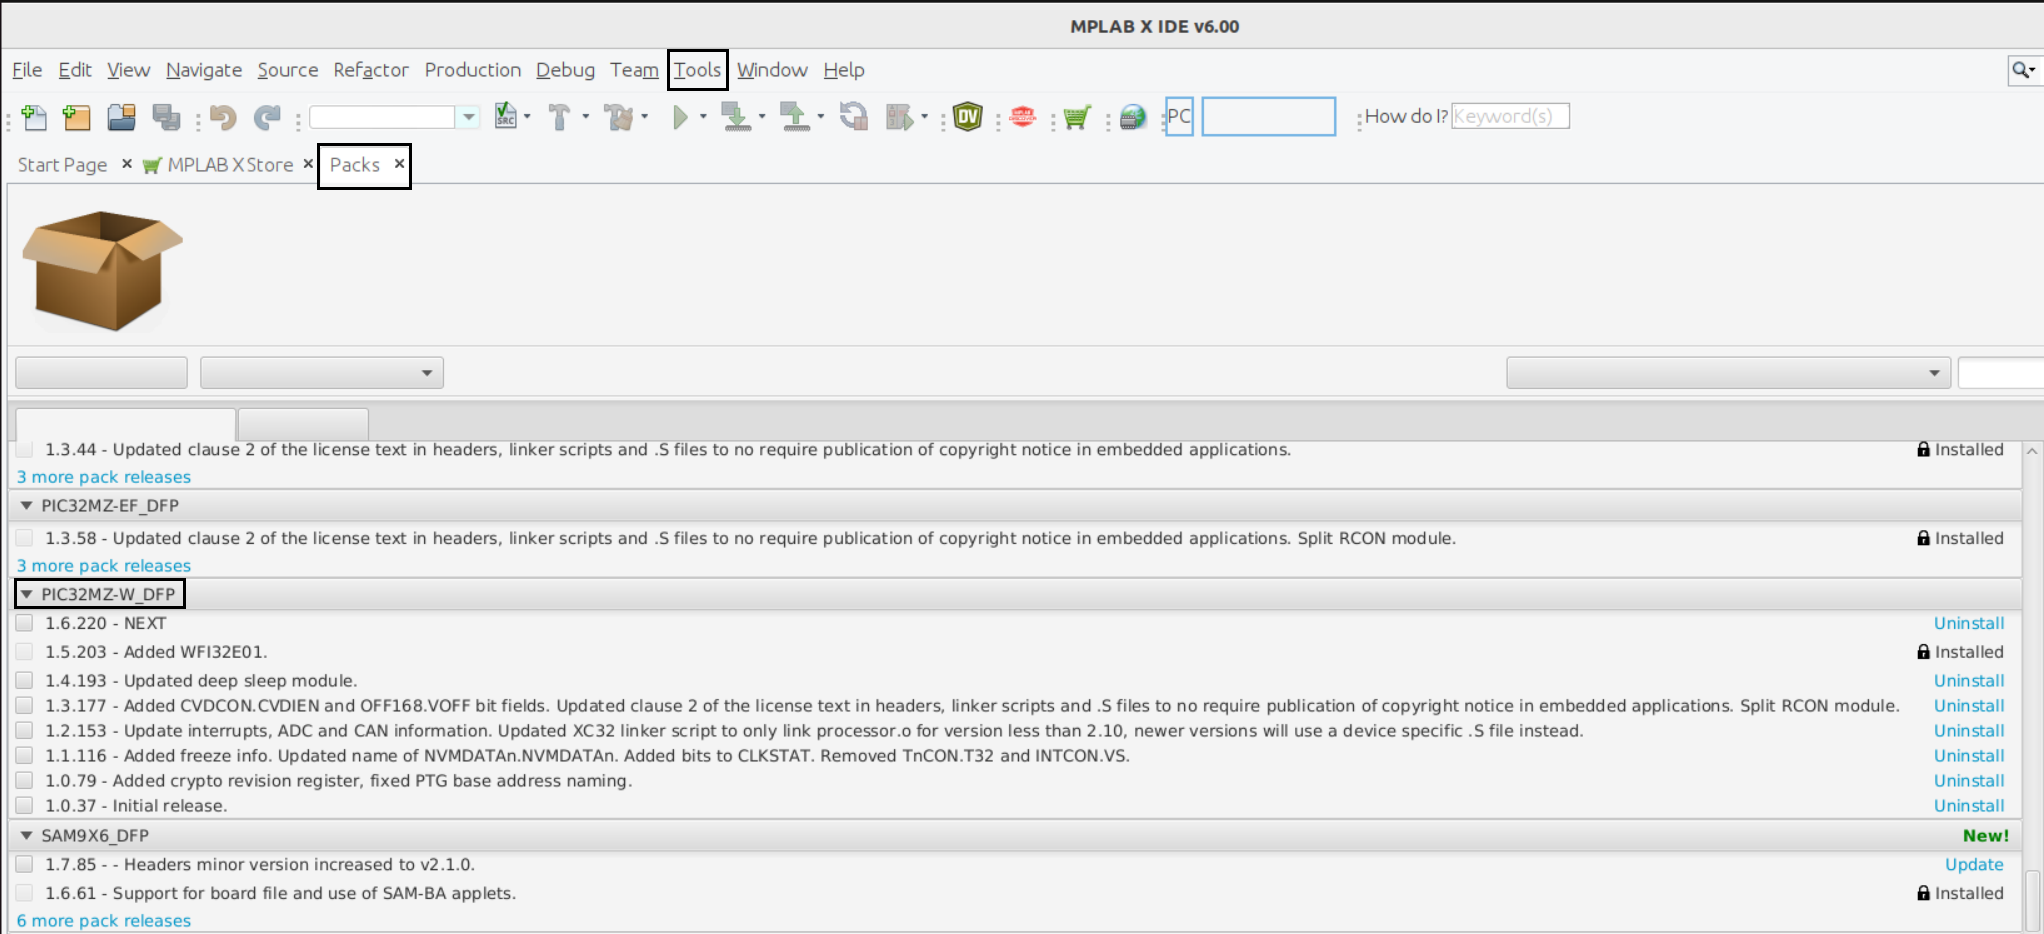Tick the checkbox for version 1.3.177
Image resolution: width=2044 pixels, height=934 pixels.
click(25, 706)
